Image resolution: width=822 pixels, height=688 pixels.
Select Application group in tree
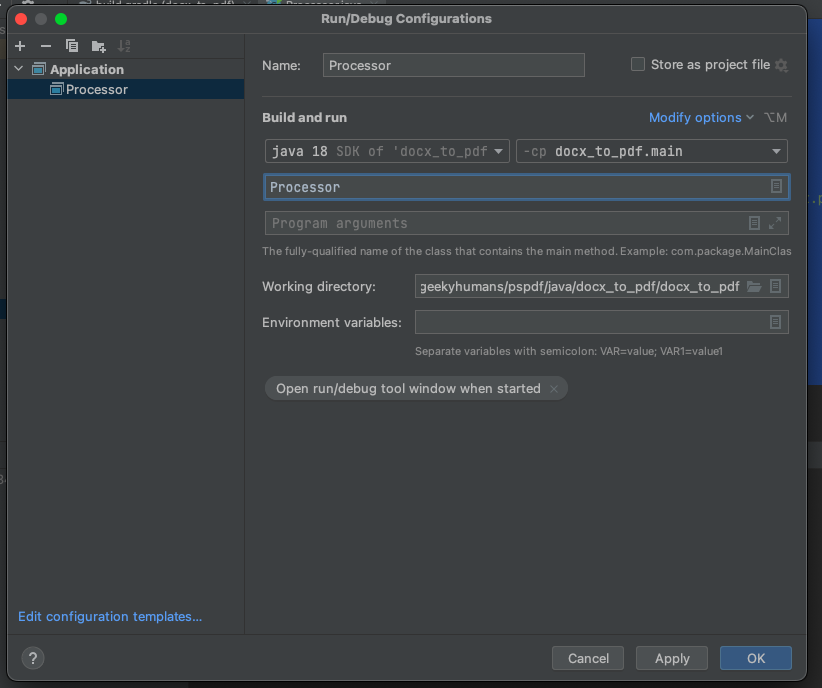coord(126,69)
